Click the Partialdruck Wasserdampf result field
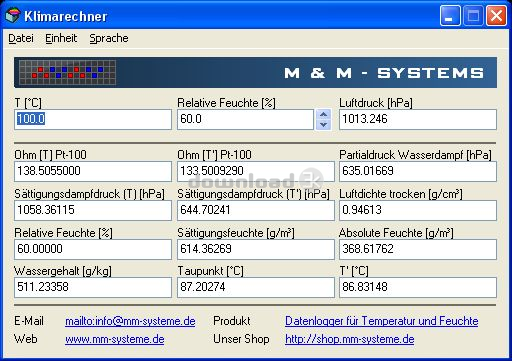512x361 pixels. tap(418, 171)
